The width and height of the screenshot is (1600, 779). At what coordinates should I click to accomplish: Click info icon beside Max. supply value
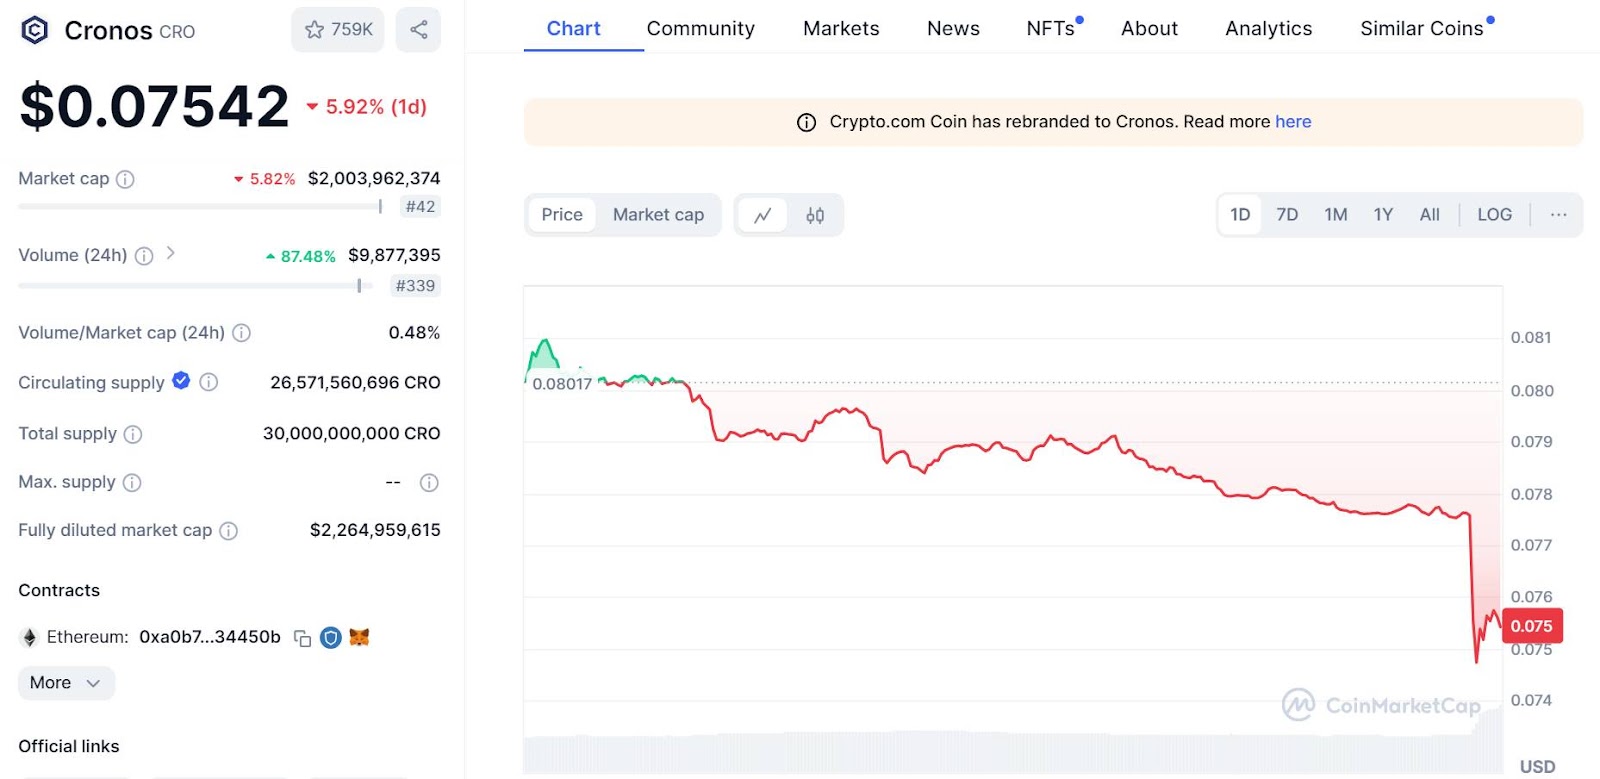(x=429, y=483)
